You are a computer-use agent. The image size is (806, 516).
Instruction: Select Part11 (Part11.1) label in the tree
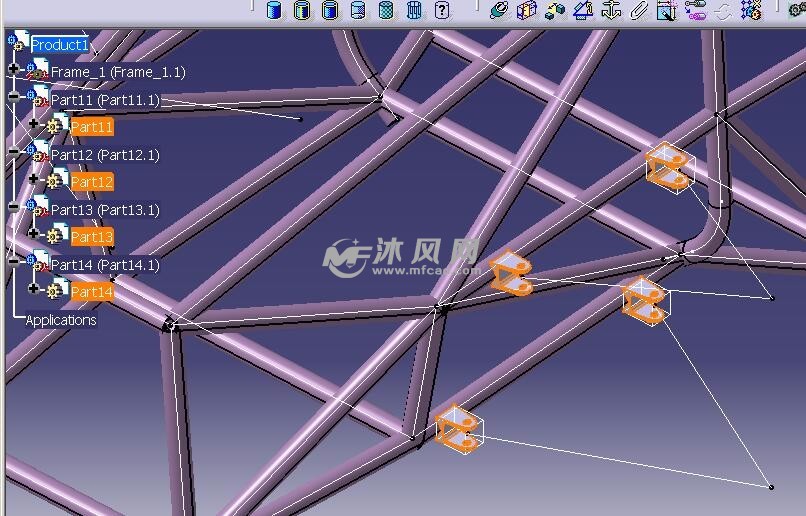106,100
